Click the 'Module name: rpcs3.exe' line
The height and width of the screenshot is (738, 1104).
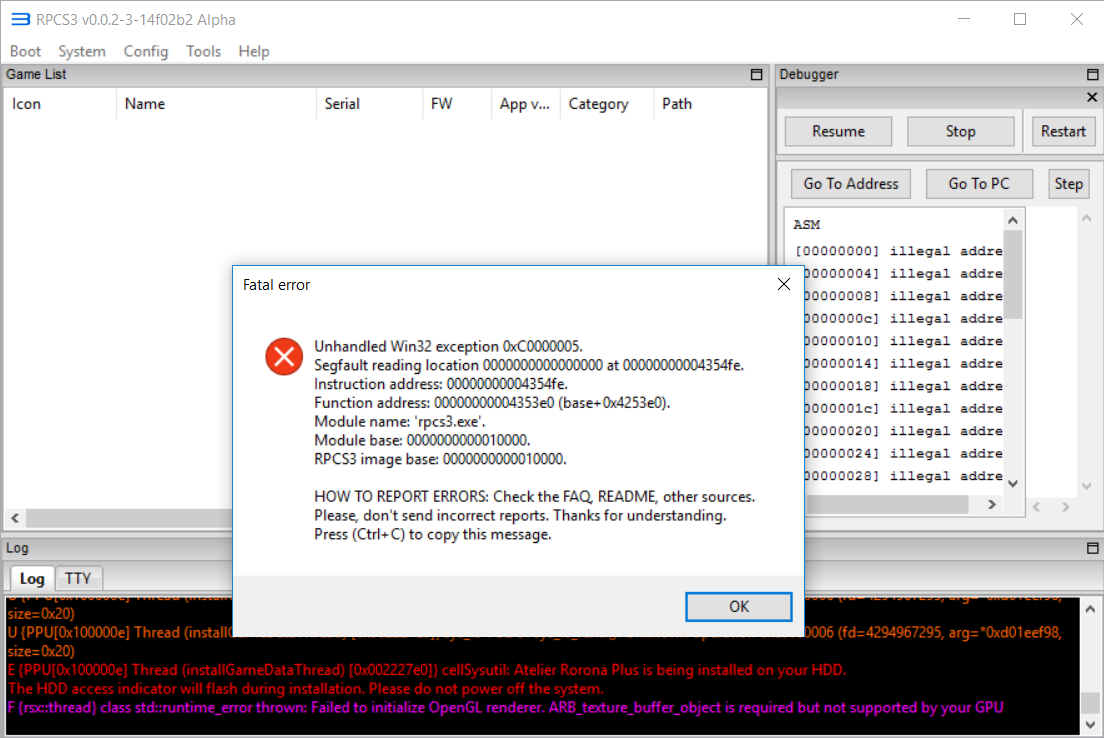400,422
